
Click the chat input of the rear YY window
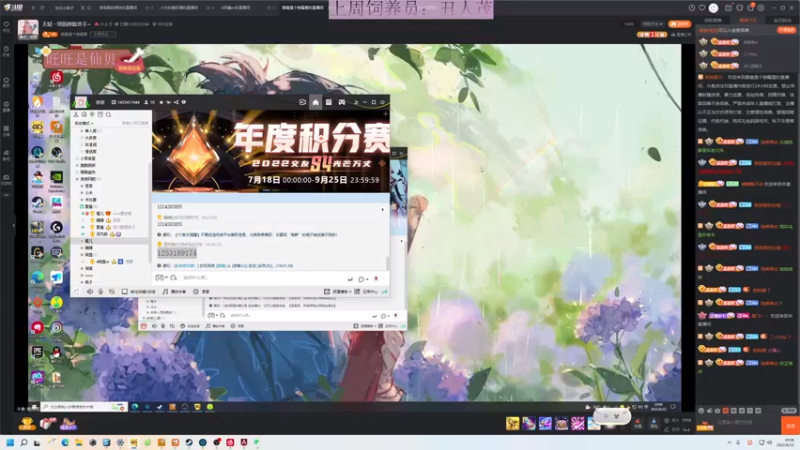(298, 315)
